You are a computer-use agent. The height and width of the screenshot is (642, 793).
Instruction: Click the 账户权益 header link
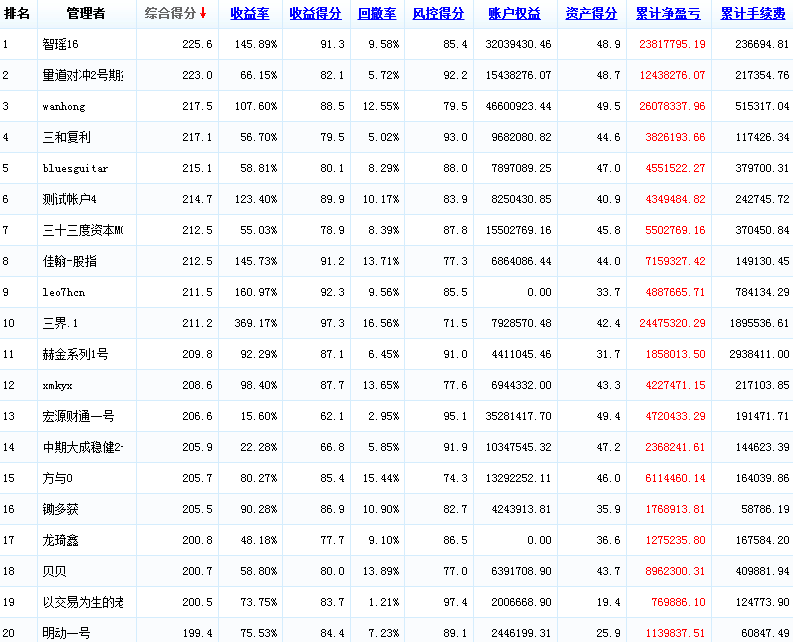pos(514,14)
